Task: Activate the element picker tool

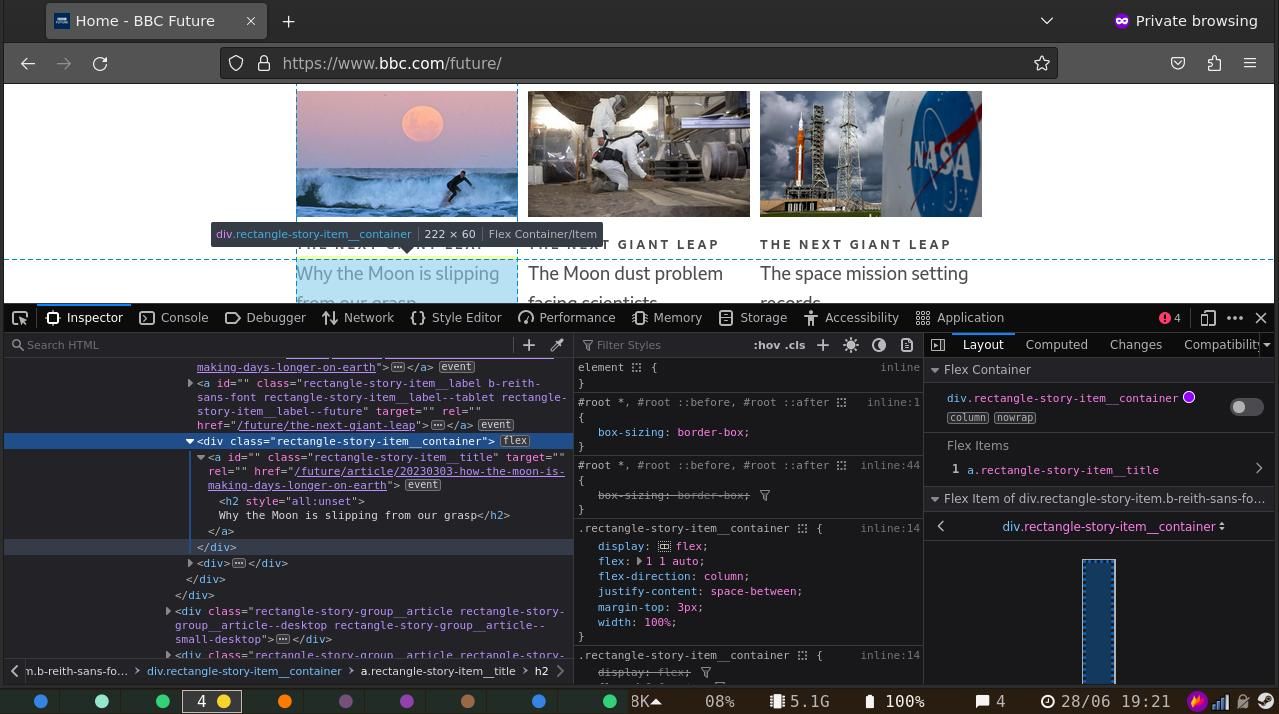Action: [20, 318]
